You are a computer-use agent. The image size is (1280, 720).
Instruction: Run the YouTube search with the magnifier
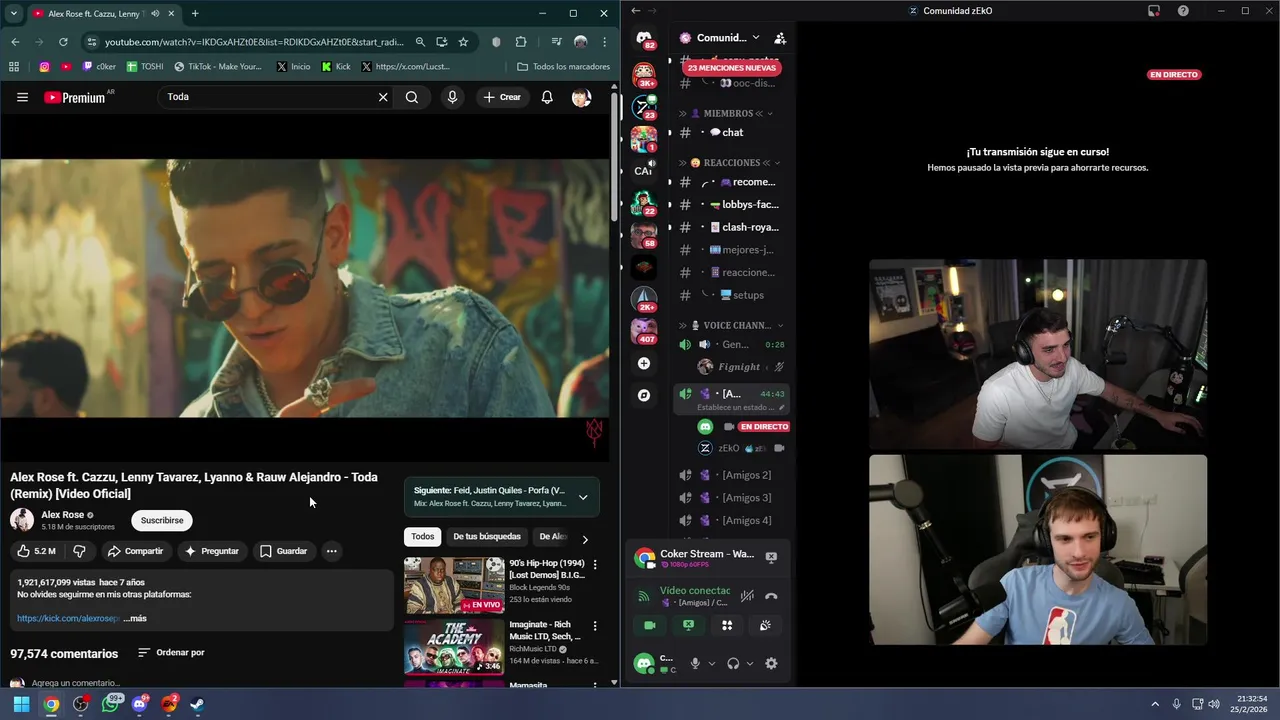(412, 97)
